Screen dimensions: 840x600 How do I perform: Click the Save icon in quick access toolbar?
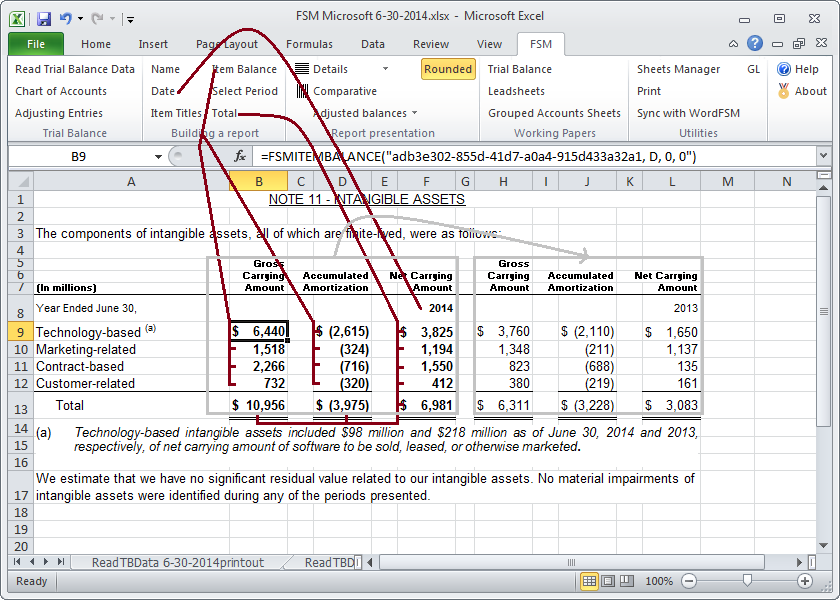pos(43,19)
